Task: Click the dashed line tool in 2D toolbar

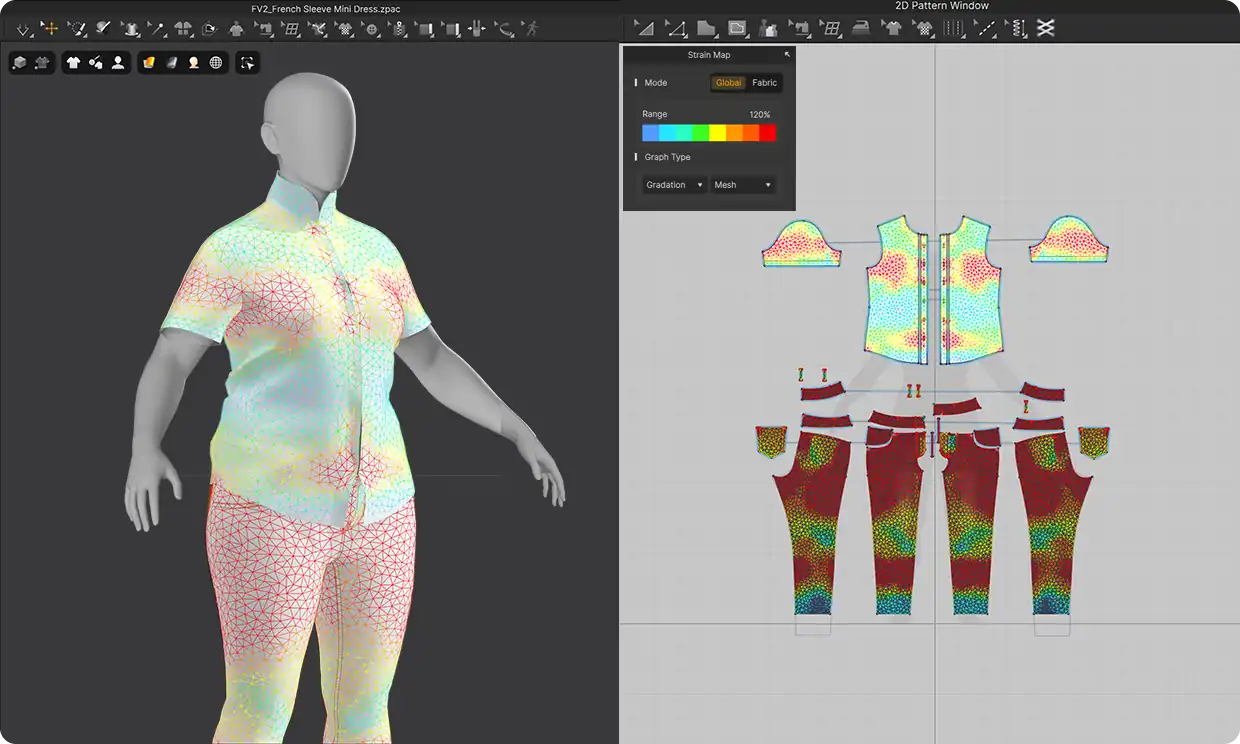Action: pyautogui.click(x=987, y=29)
